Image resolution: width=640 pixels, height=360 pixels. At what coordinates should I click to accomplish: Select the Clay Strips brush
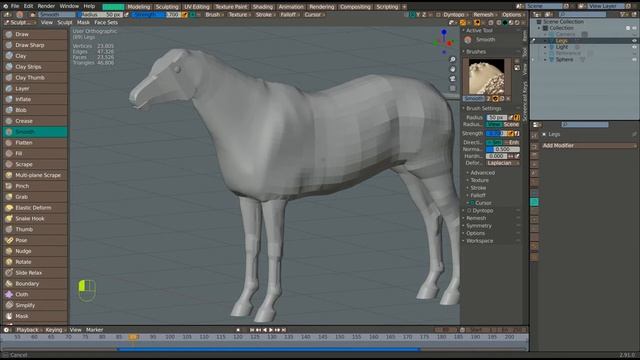(x=35, y=67)
